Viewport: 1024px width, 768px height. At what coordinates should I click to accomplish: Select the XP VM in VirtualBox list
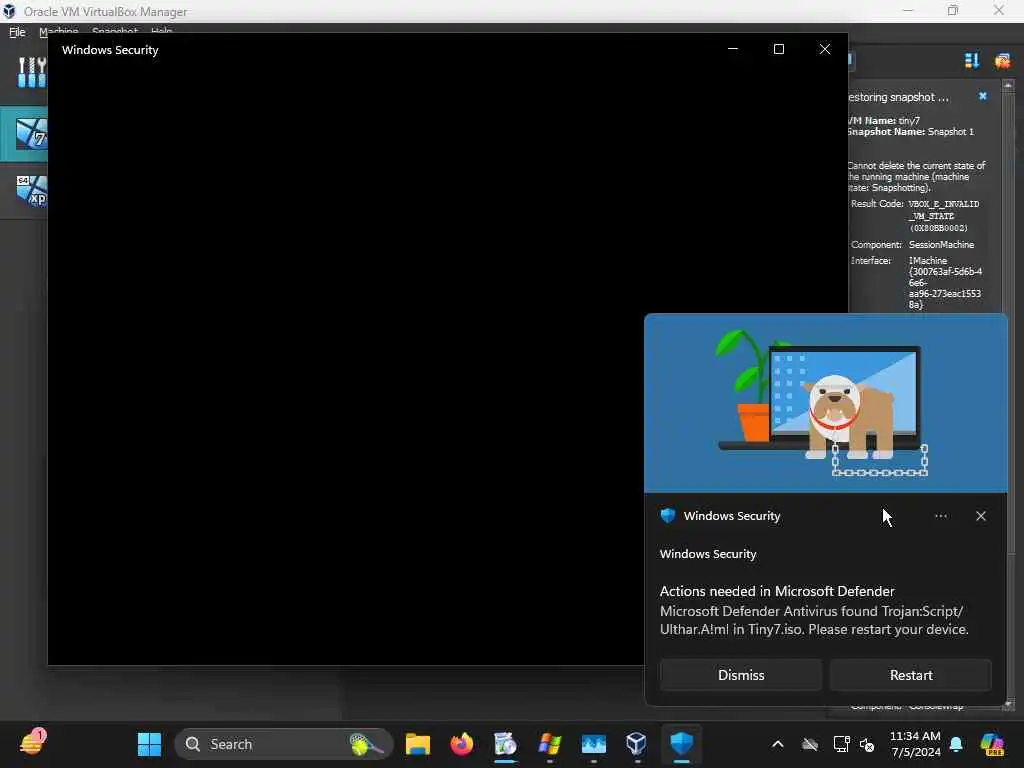click(24, 191)
